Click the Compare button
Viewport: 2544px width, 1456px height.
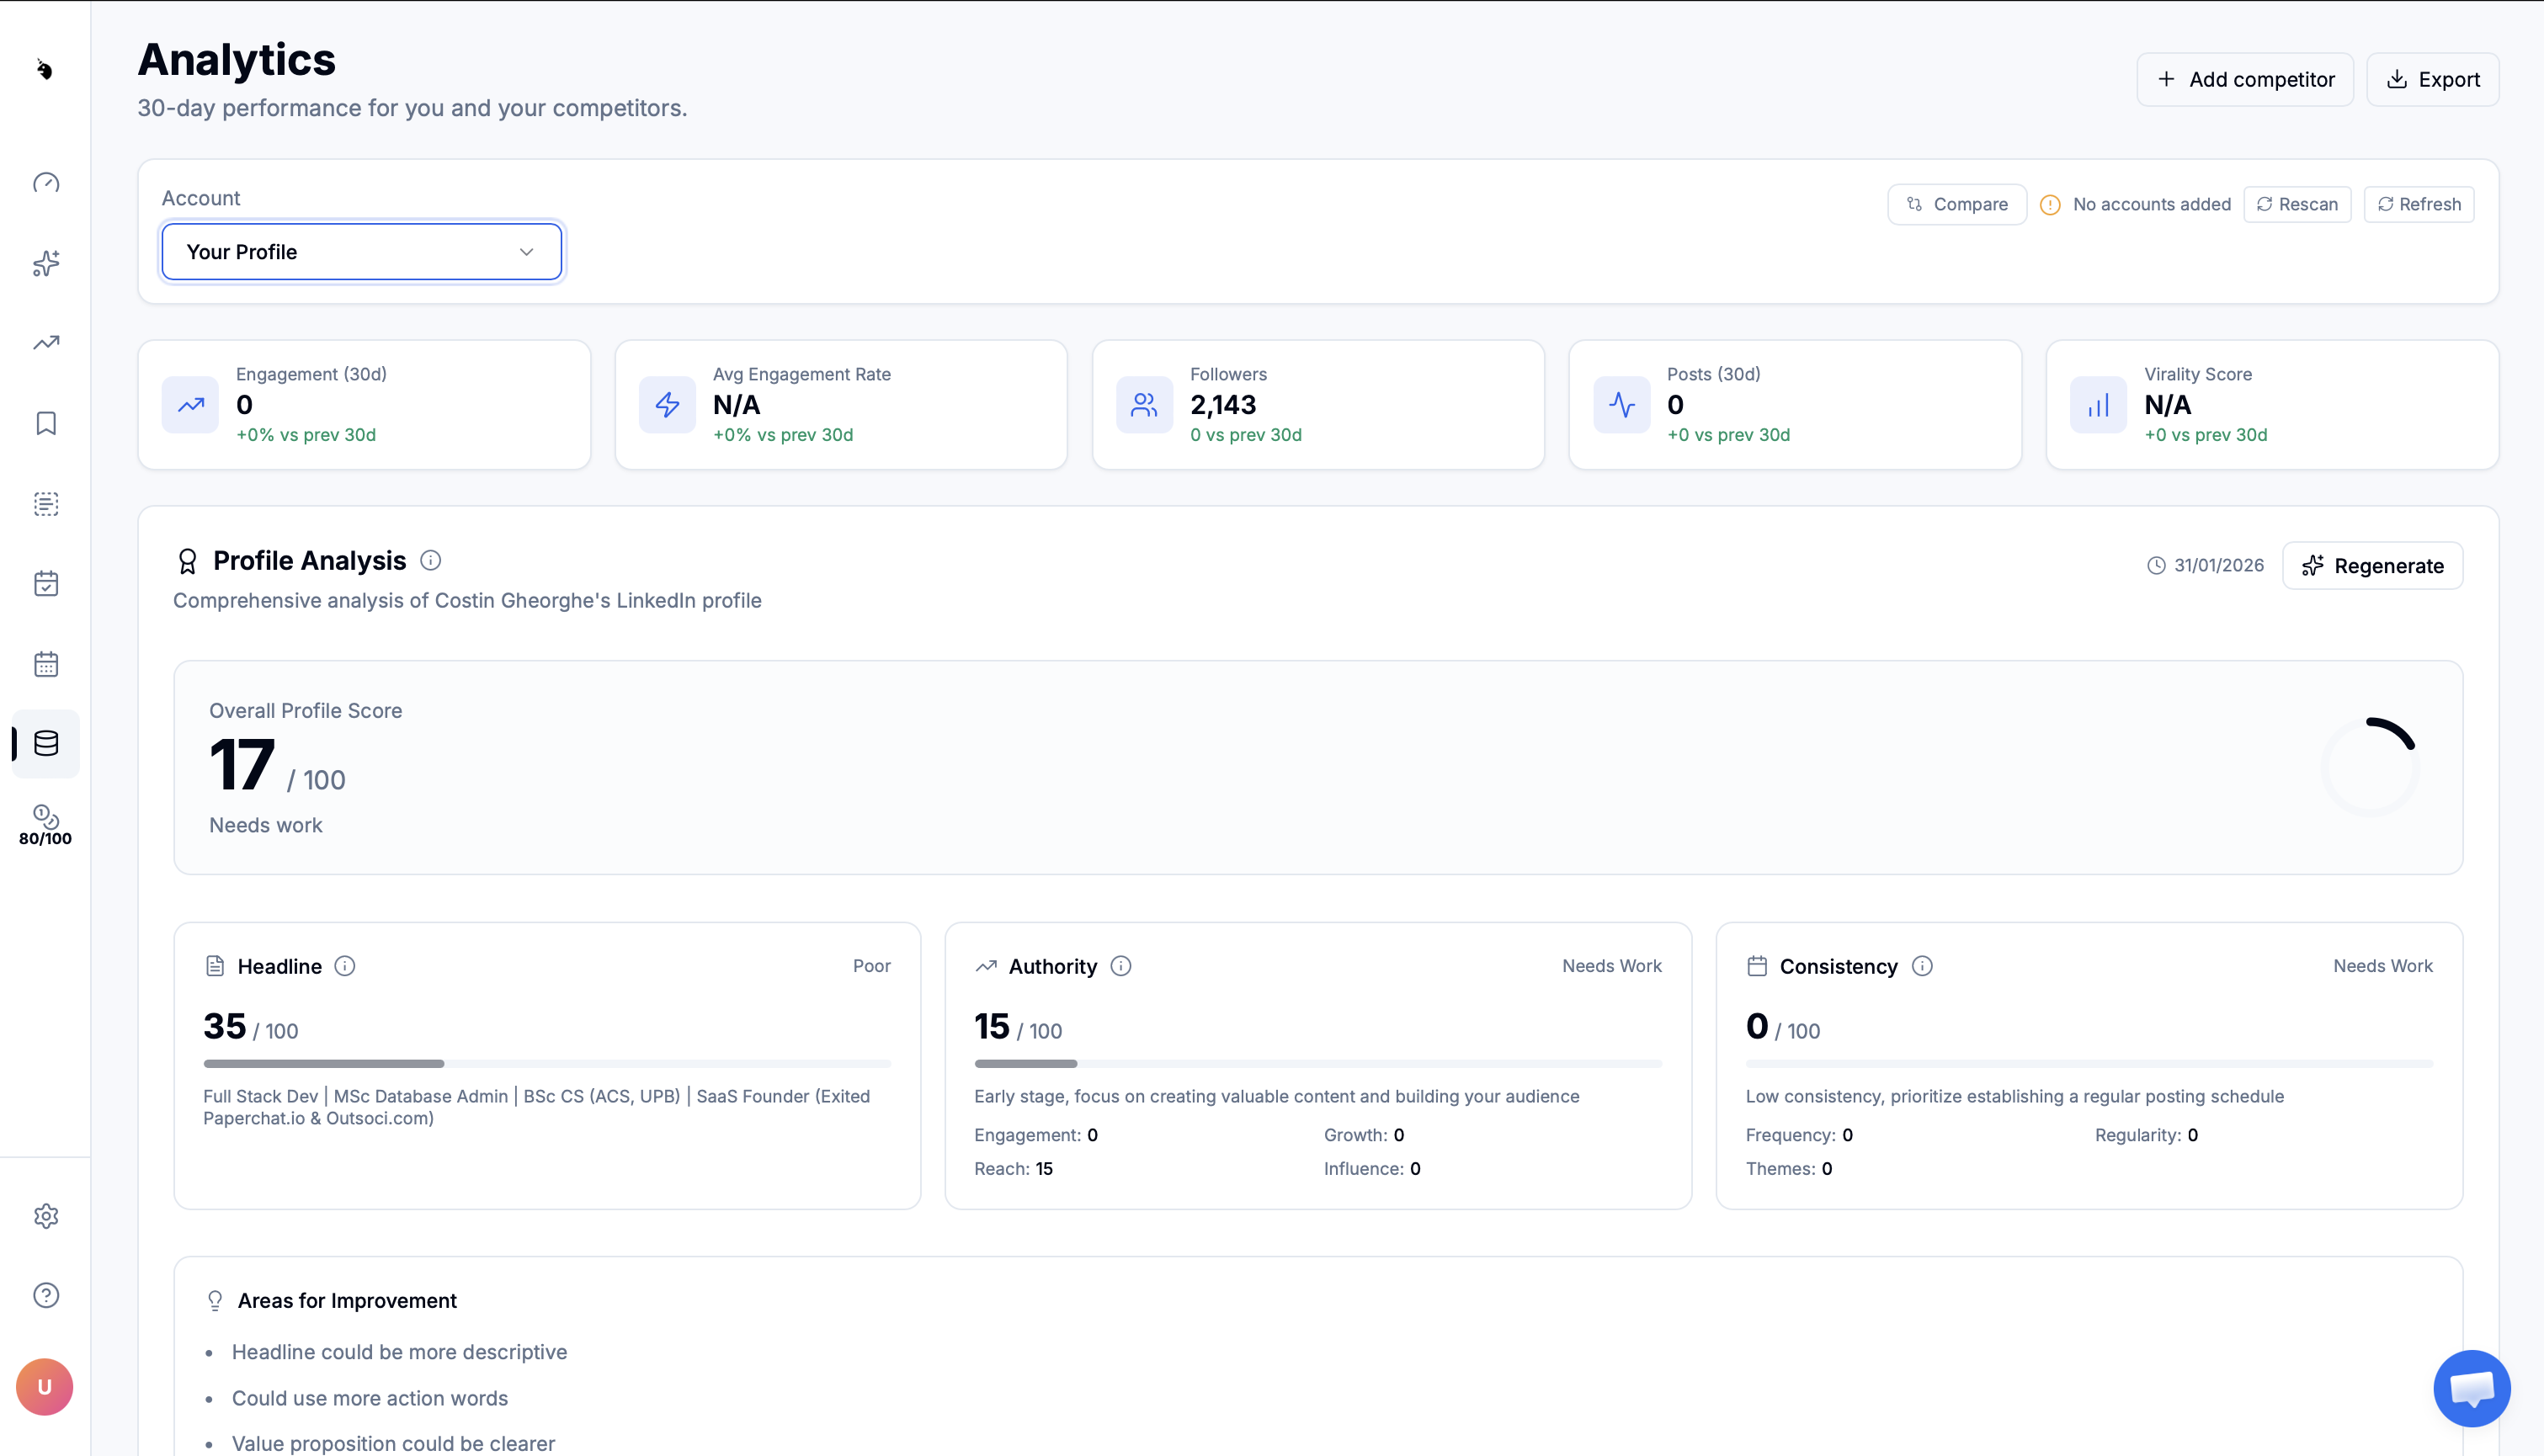pos(1956,204)
